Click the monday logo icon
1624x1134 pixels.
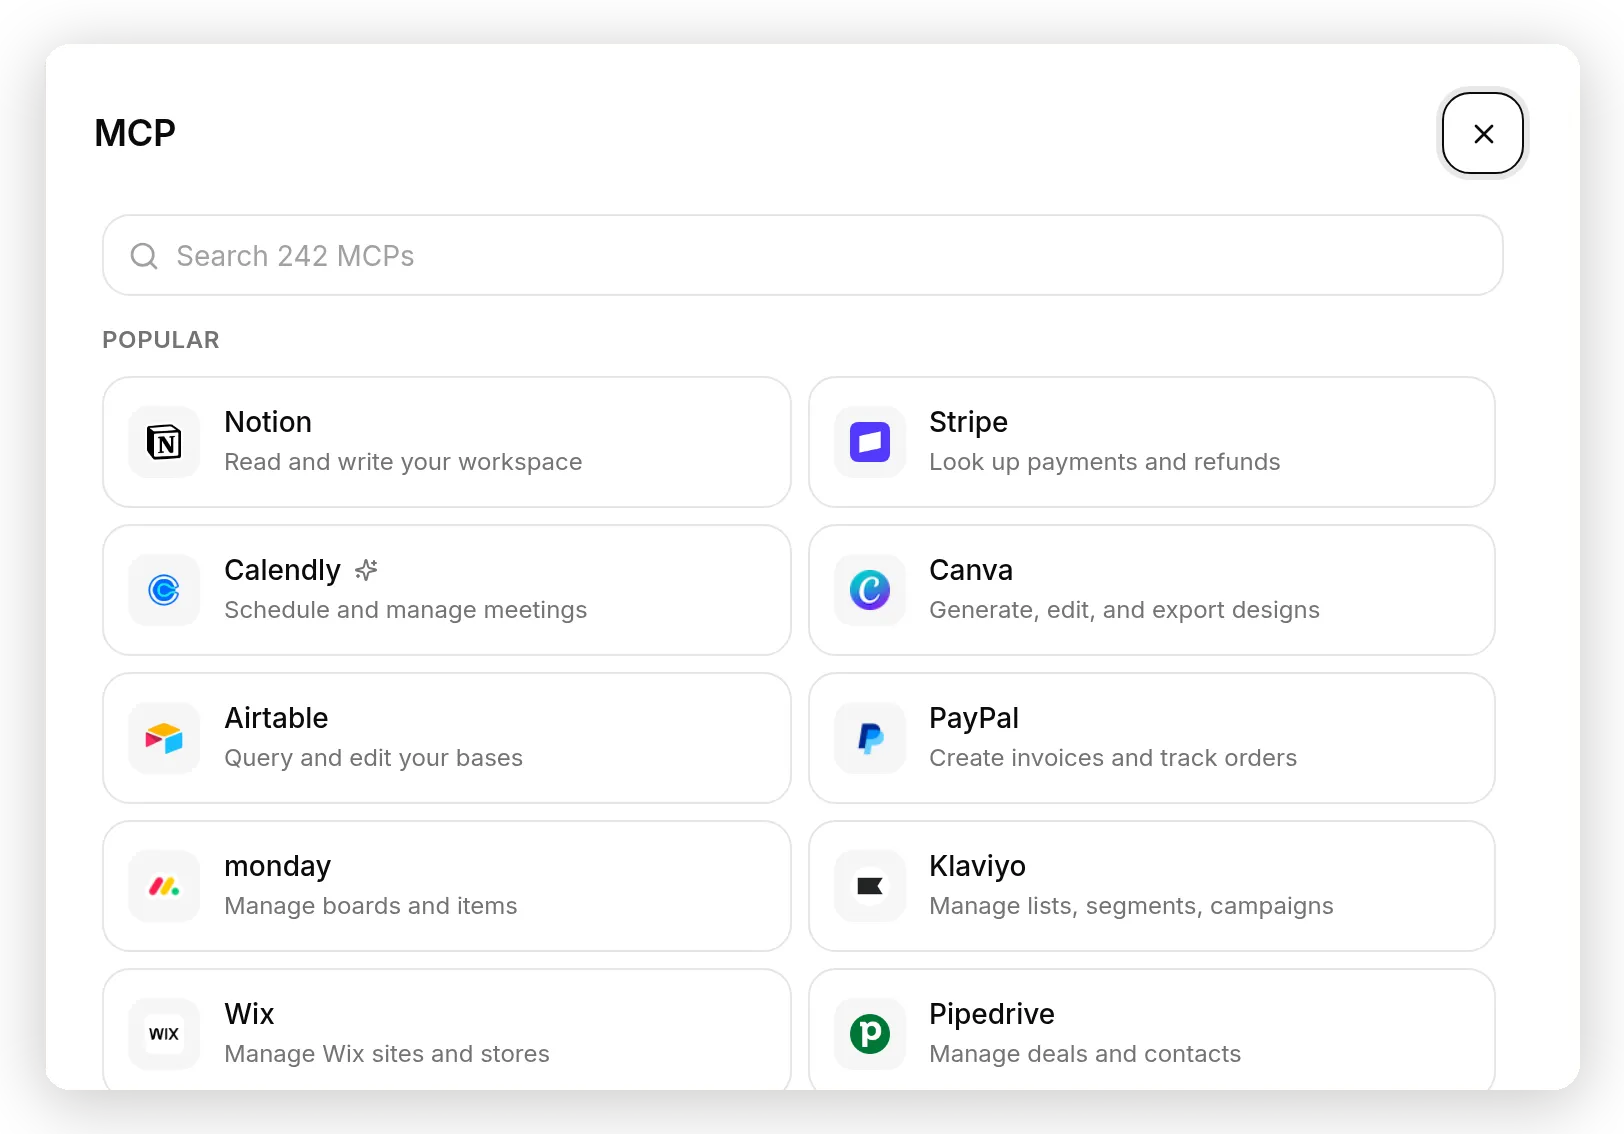coord(164,886)
